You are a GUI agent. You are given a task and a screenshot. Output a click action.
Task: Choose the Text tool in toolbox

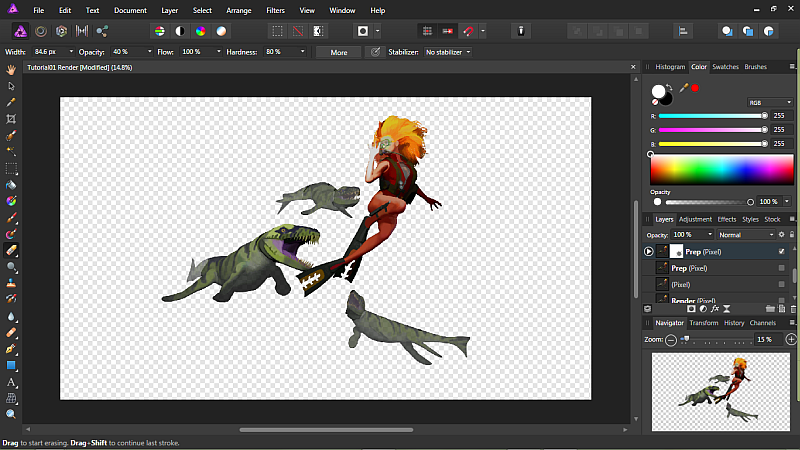tap(11, 381)
